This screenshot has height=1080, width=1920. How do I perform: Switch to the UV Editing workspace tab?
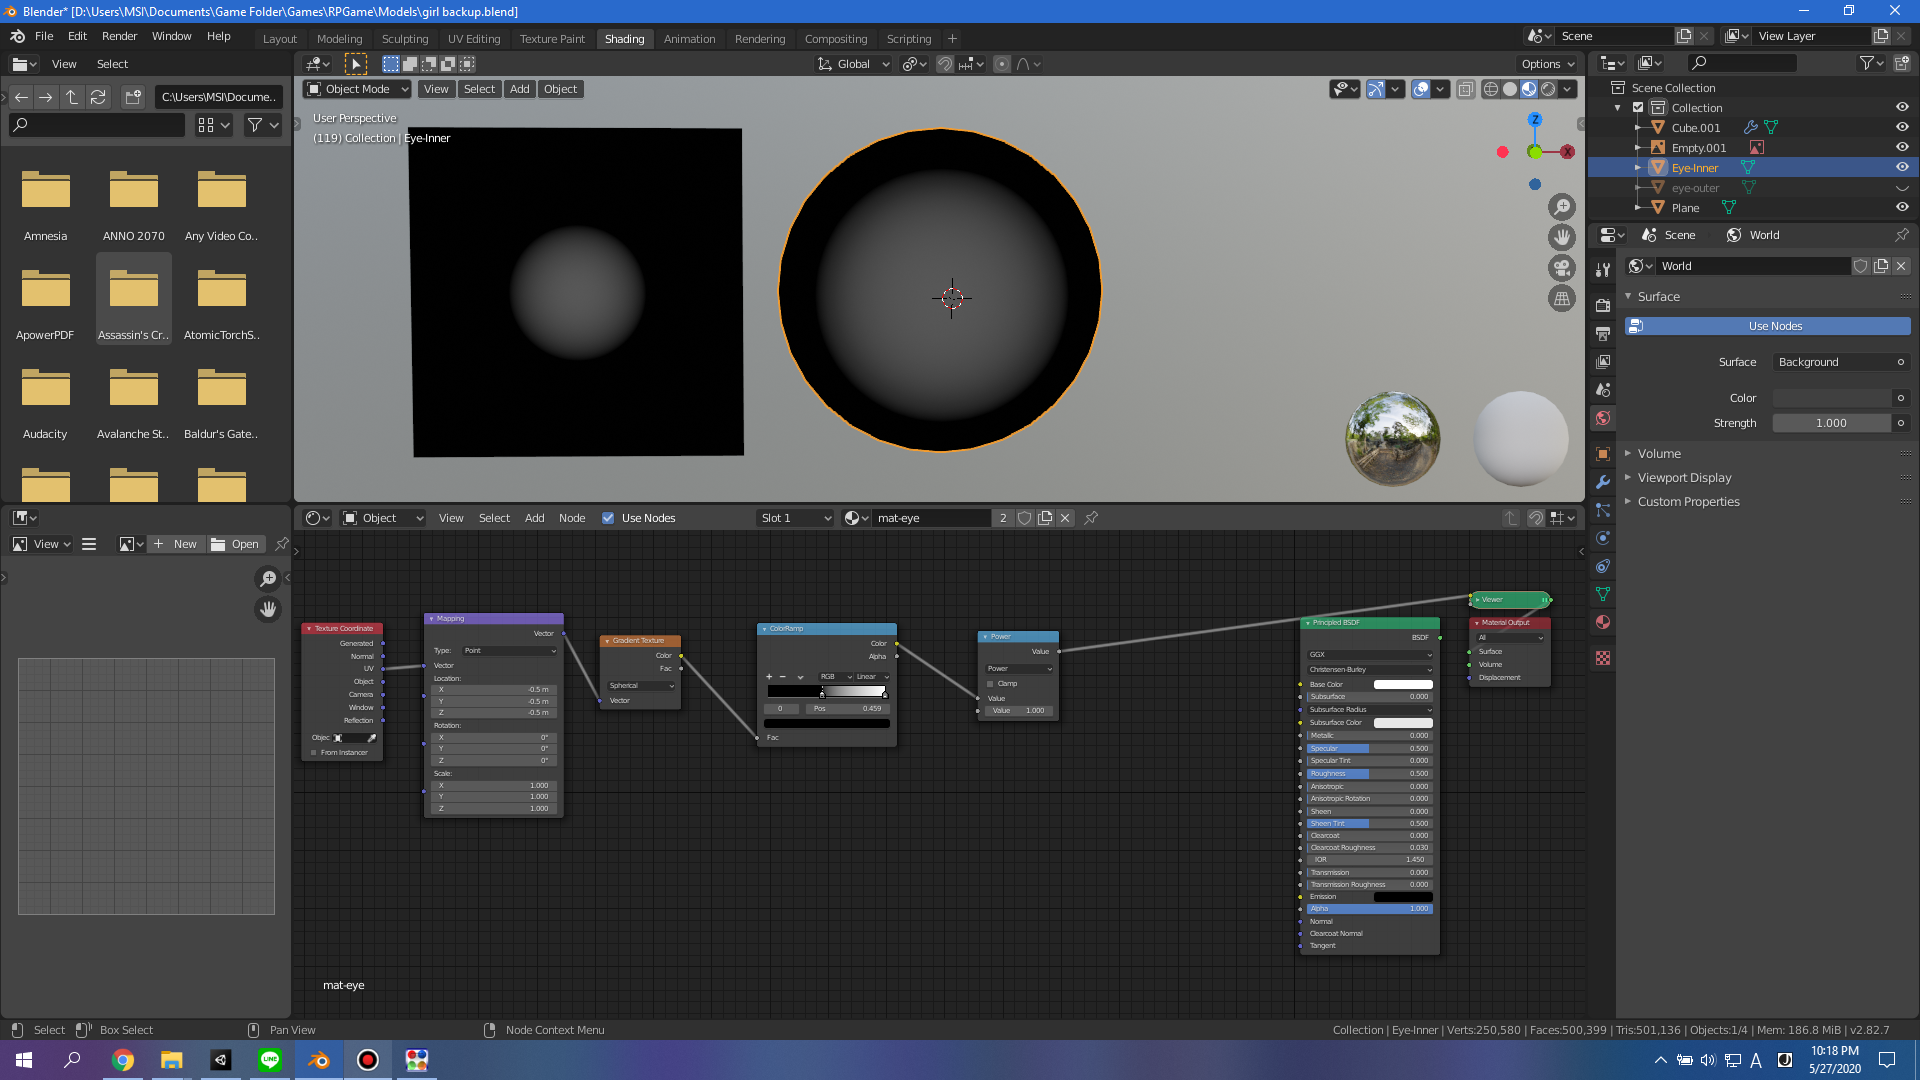pos(474,39)
